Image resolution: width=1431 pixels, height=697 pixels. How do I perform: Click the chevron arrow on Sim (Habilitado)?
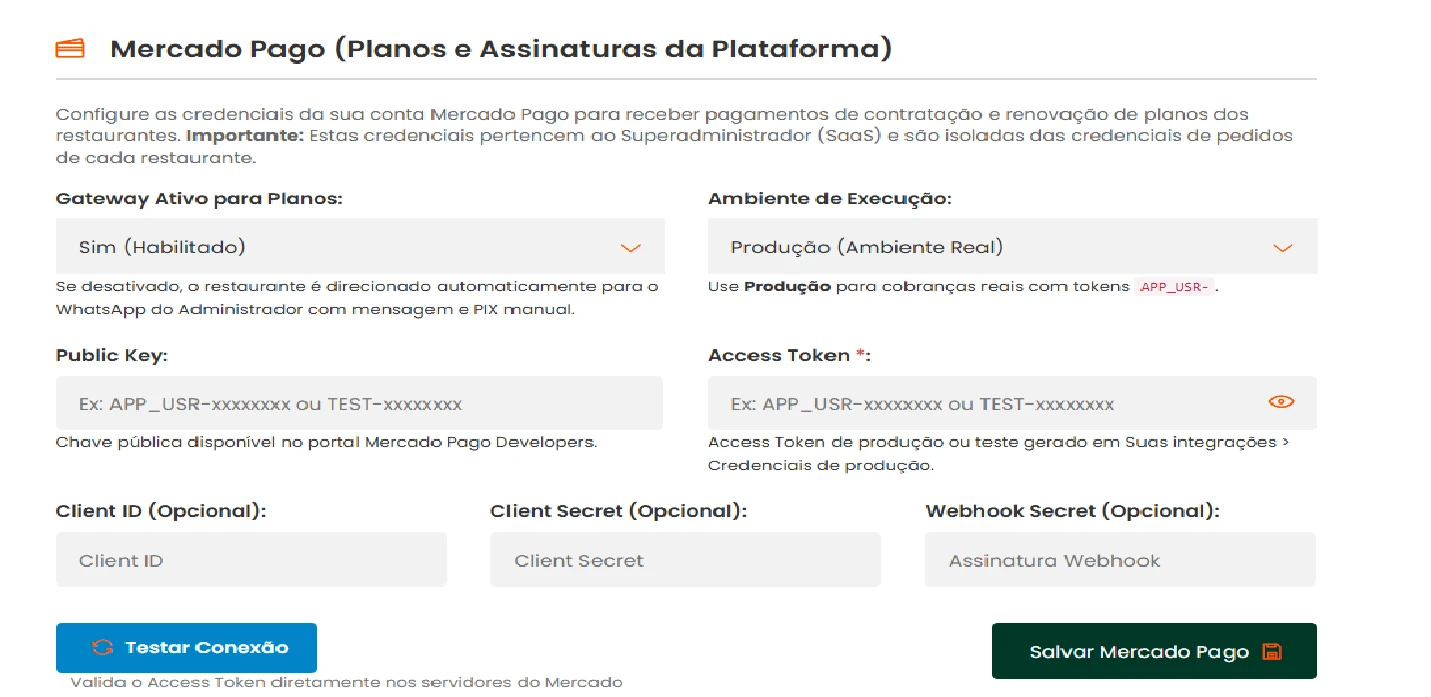click(630, 248)
